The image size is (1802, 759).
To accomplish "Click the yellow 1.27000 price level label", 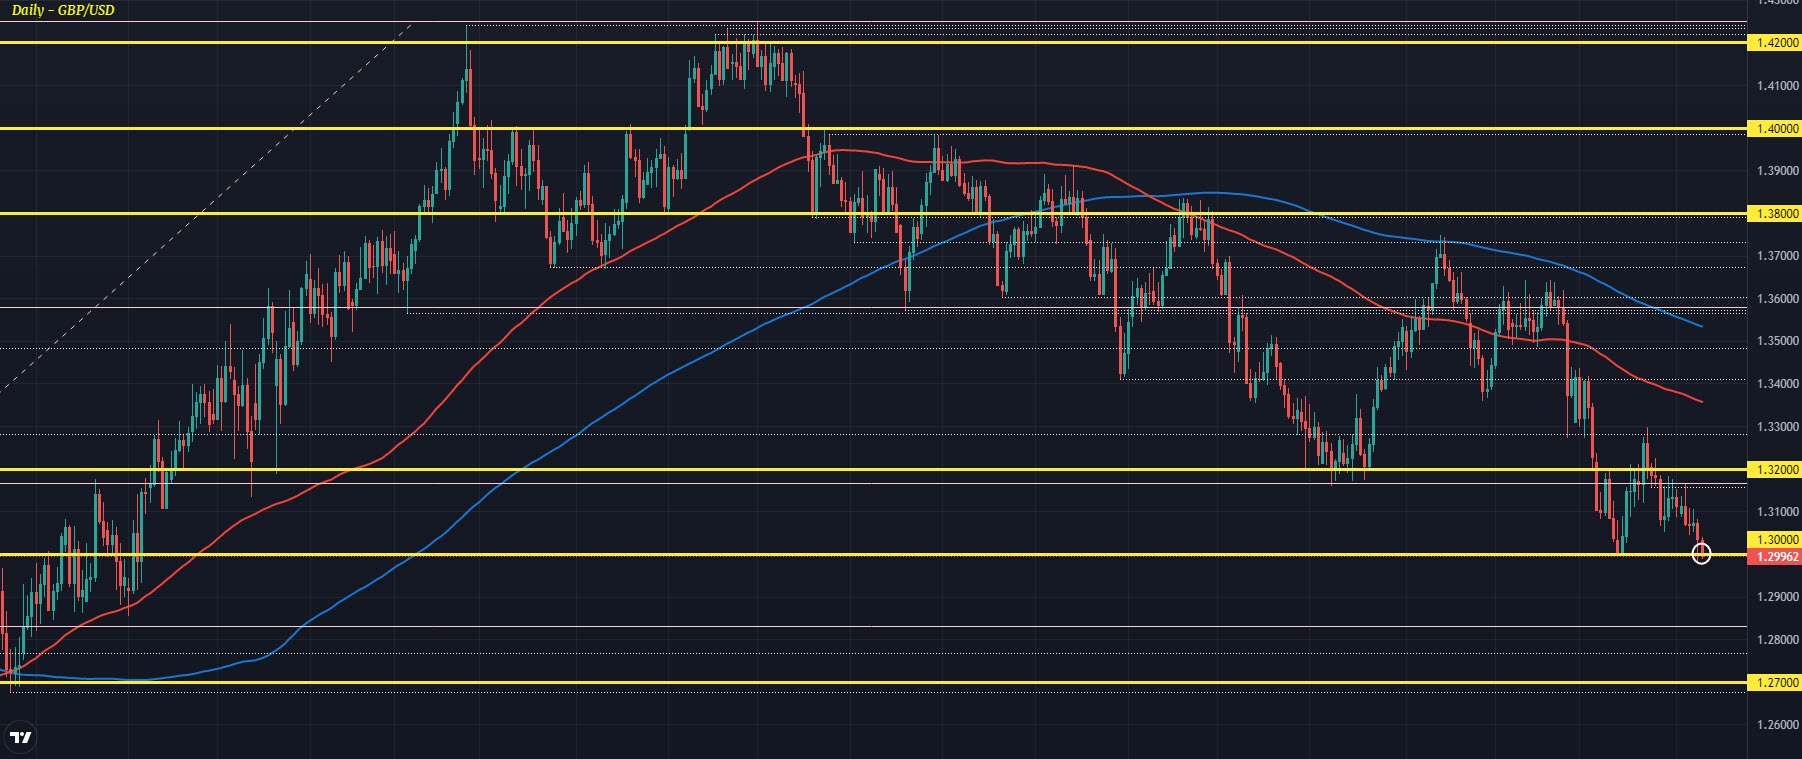I will point(1773,683).
